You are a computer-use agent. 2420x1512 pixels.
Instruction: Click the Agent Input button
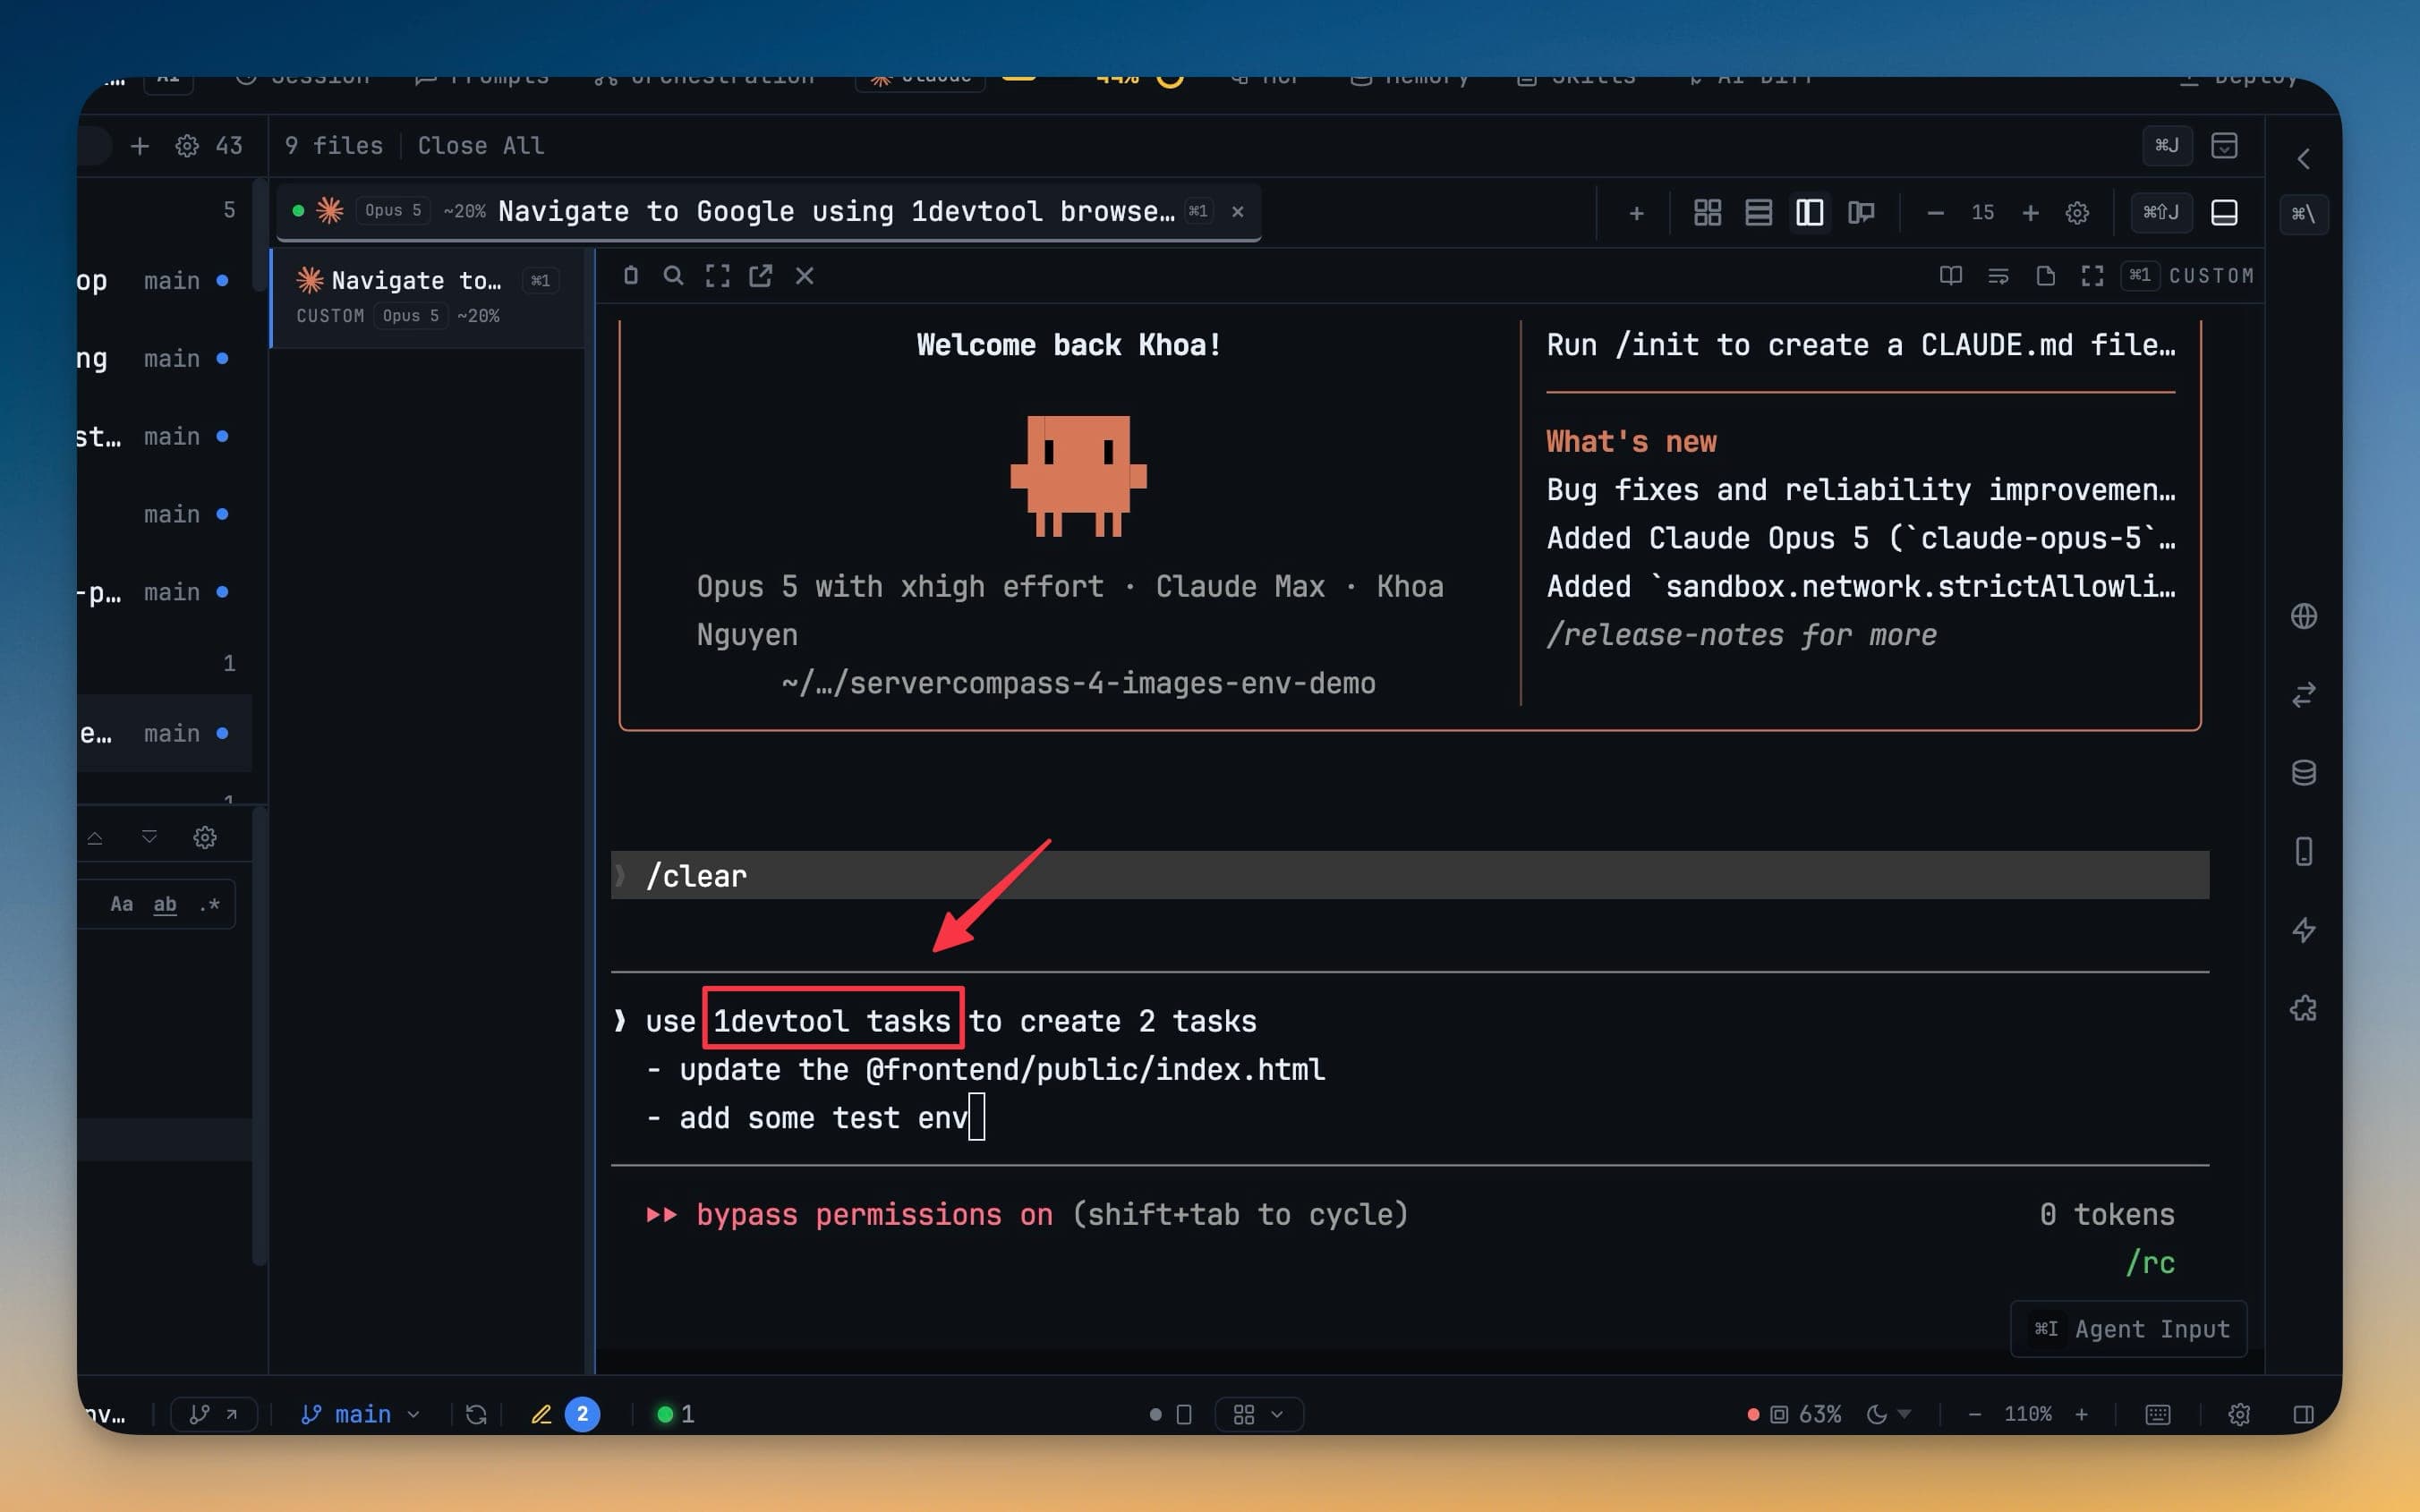tap(2129, 1329)
